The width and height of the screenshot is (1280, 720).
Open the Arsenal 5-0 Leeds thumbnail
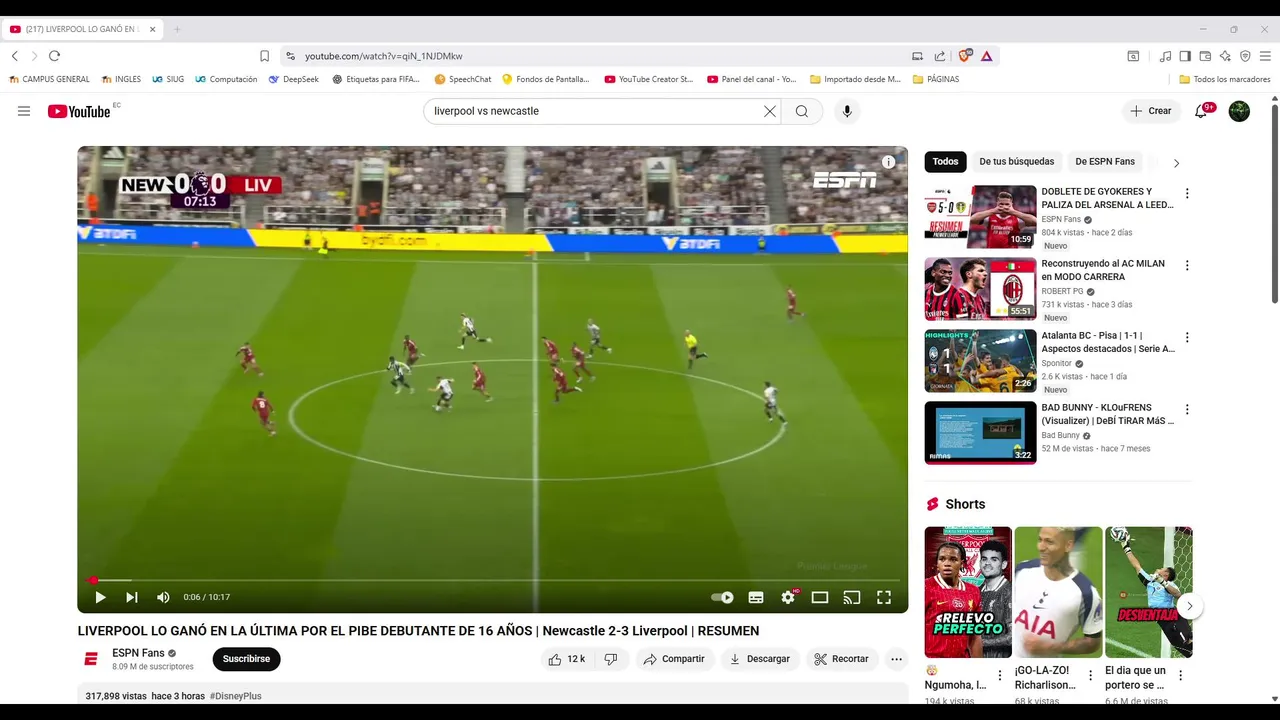980,217
